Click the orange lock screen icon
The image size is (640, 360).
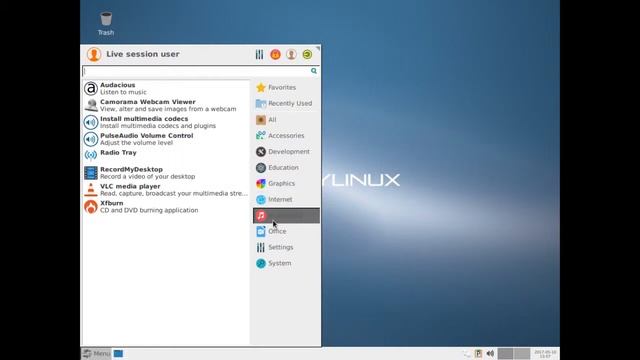275,54
